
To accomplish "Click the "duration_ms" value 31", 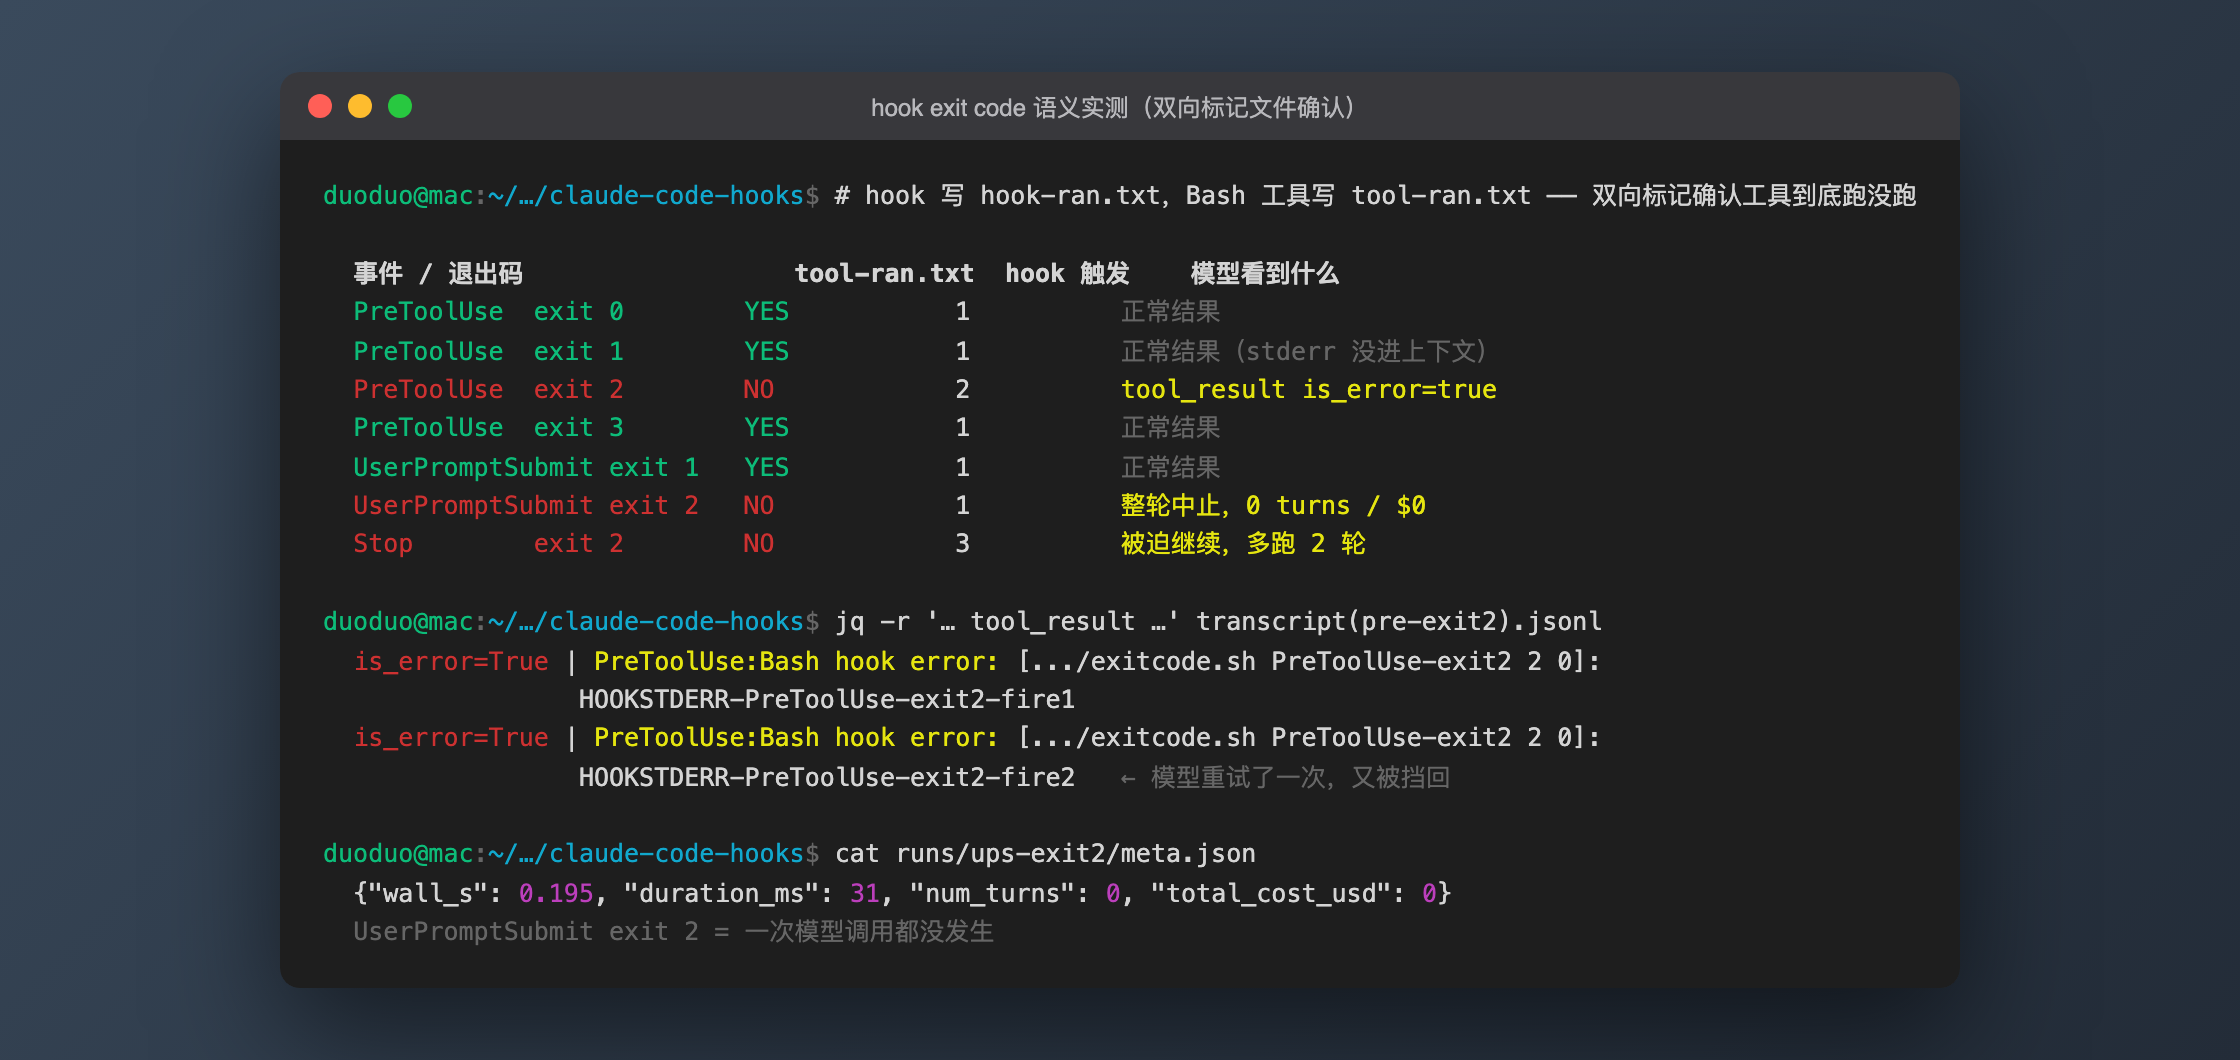I will 864,893.
